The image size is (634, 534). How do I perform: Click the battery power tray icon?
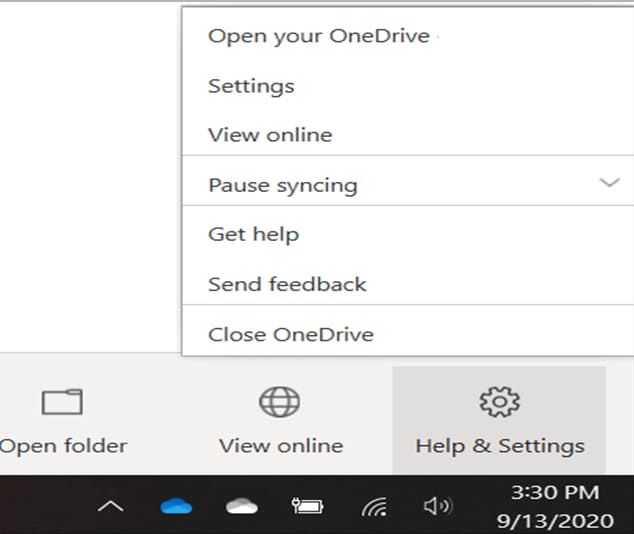point(307,506)
